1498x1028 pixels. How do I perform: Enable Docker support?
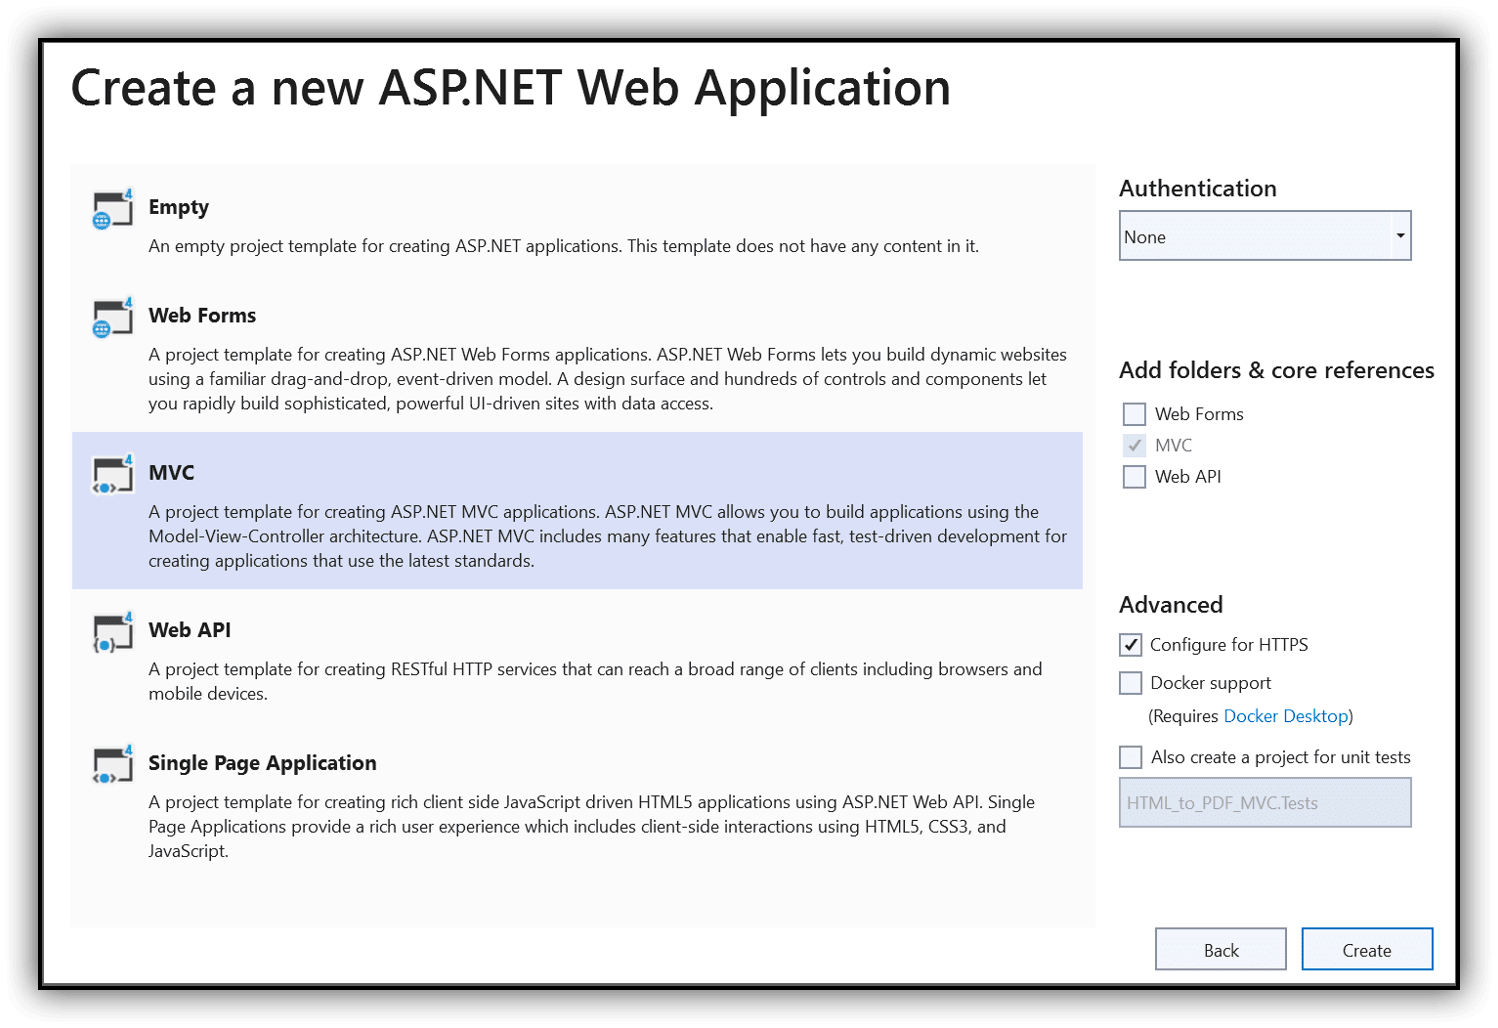1130,682
